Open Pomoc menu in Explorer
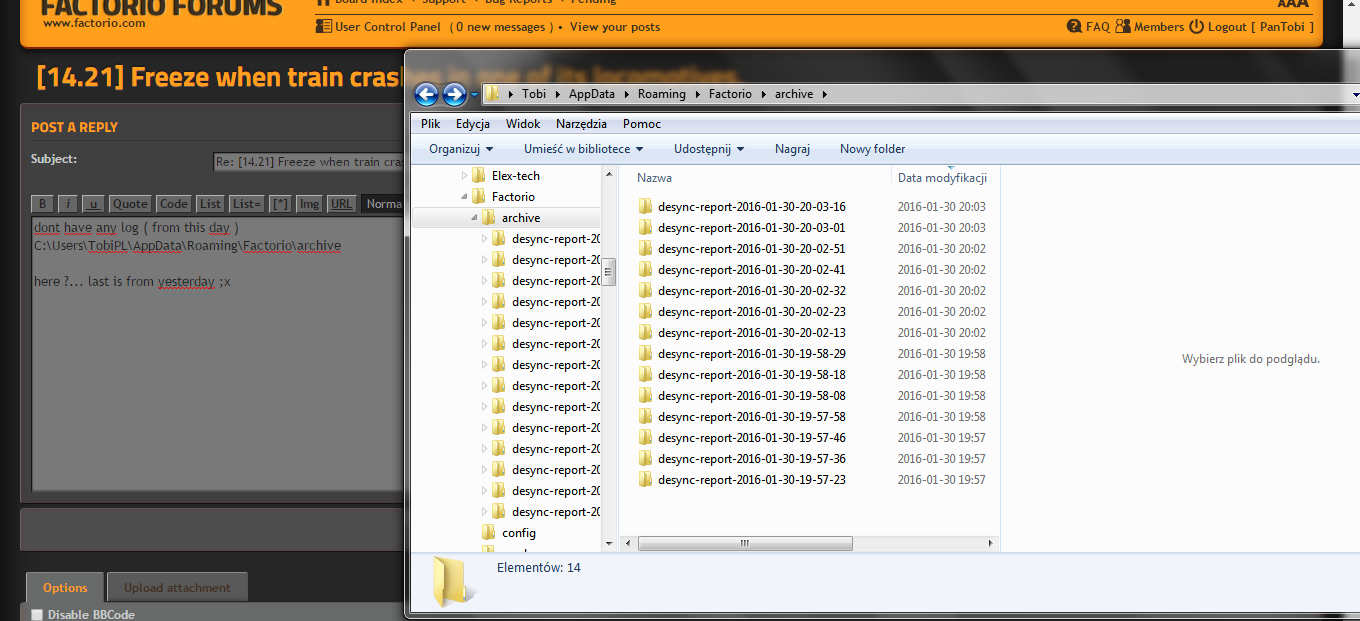This screenshot has width=1360, height=621. (642, 124)
